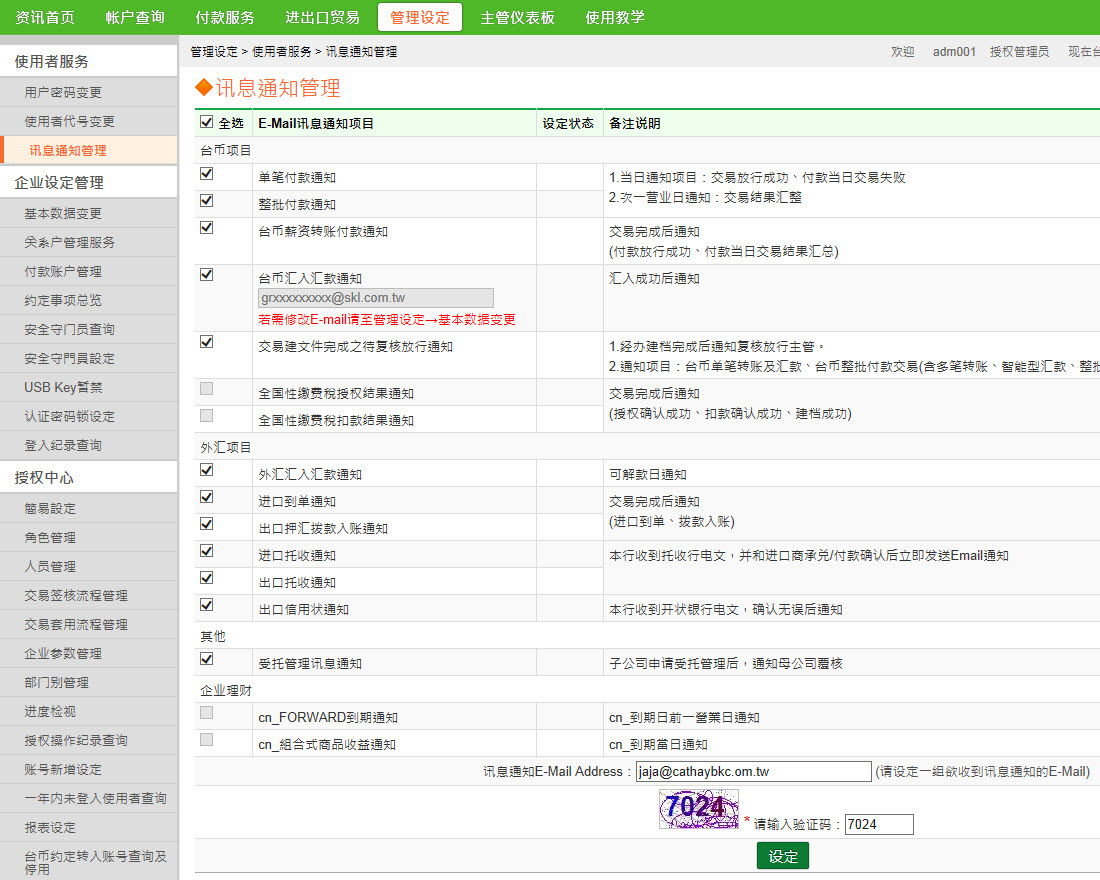Open the 主管仪表板 menu
Viewport: 1100px width, 880px height.
(517, 17)
